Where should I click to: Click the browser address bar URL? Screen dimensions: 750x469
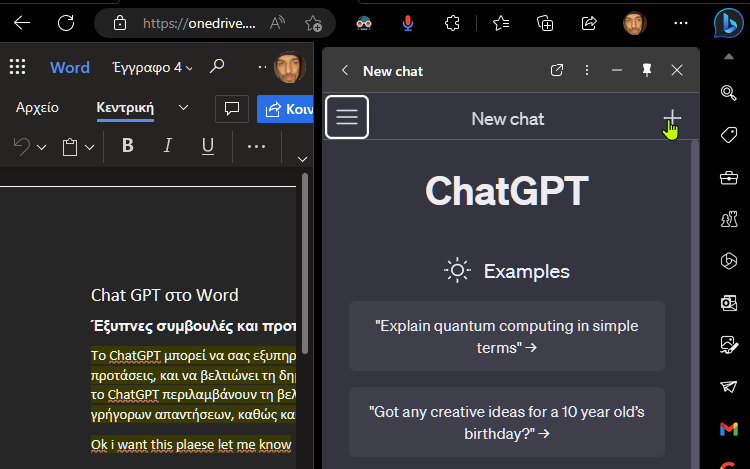point(199,23)
